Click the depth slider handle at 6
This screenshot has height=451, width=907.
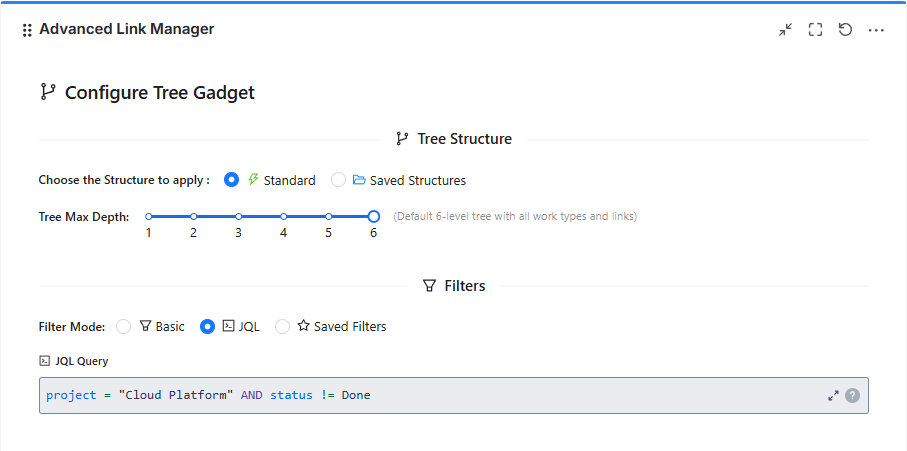[x=373, y=216]
